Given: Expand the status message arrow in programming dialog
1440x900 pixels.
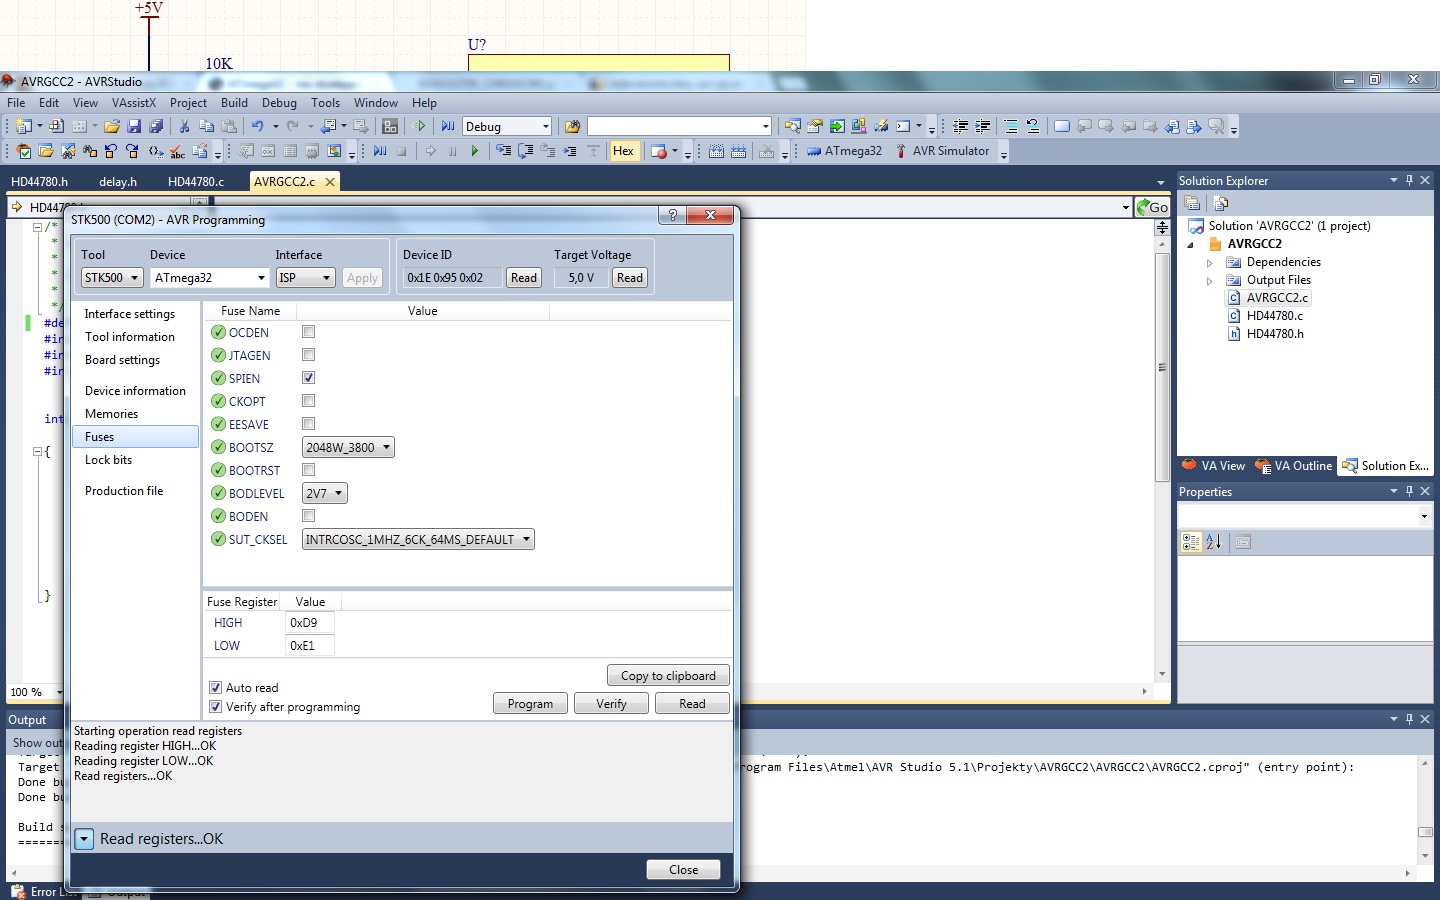Looking at the screenshot, I should coord(84,839).
